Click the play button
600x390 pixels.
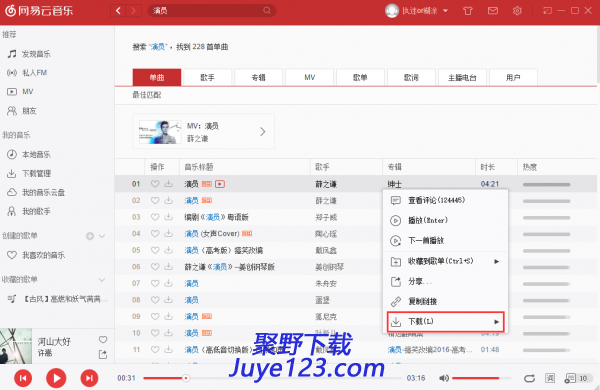56,378
